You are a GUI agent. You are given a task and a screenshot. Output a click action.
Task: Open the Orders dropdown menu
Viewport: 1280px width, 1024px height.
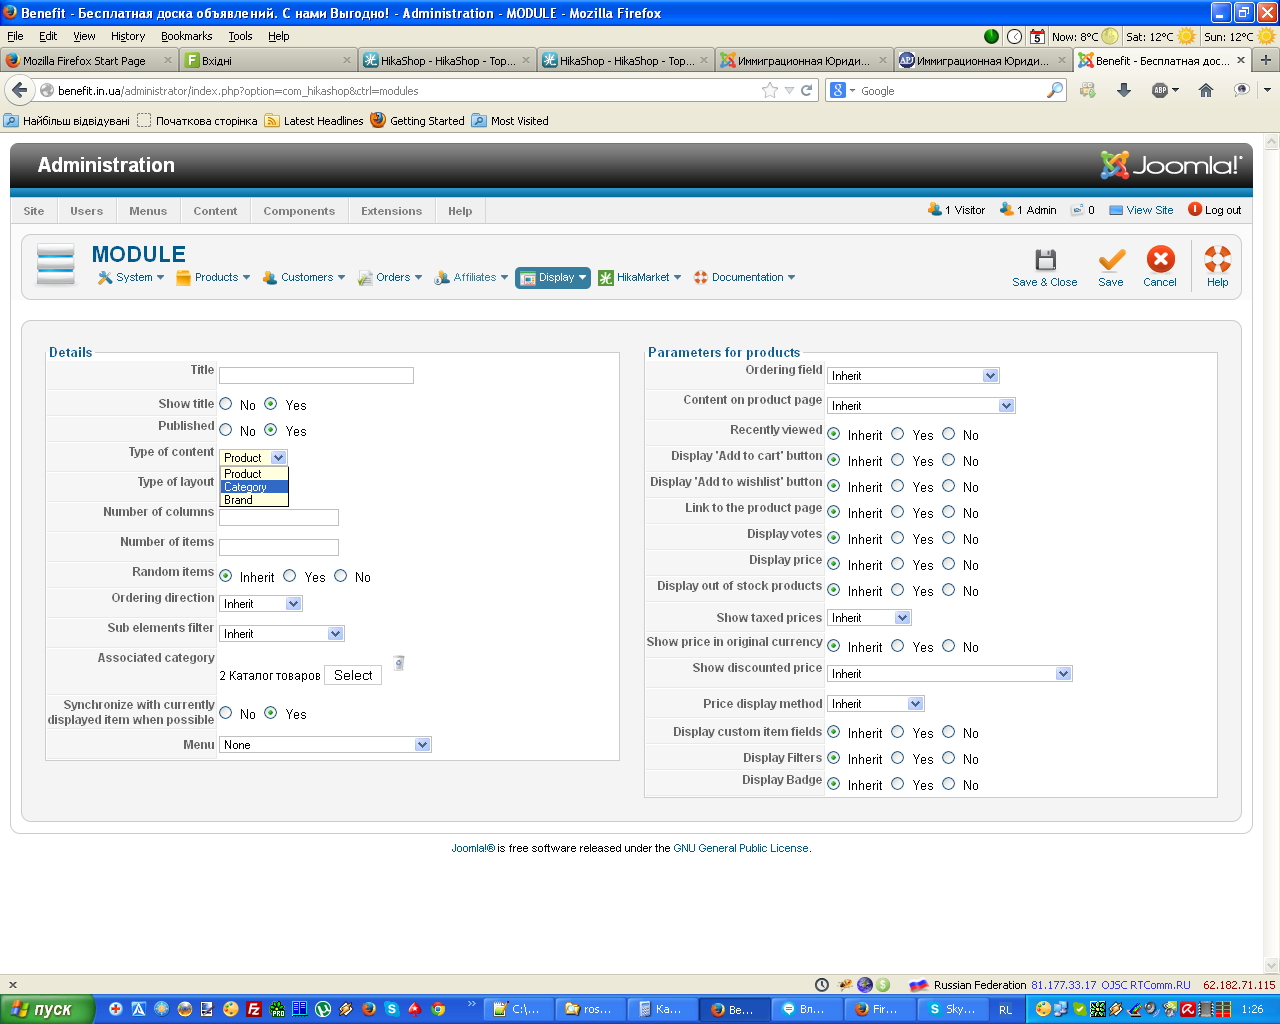390,278
